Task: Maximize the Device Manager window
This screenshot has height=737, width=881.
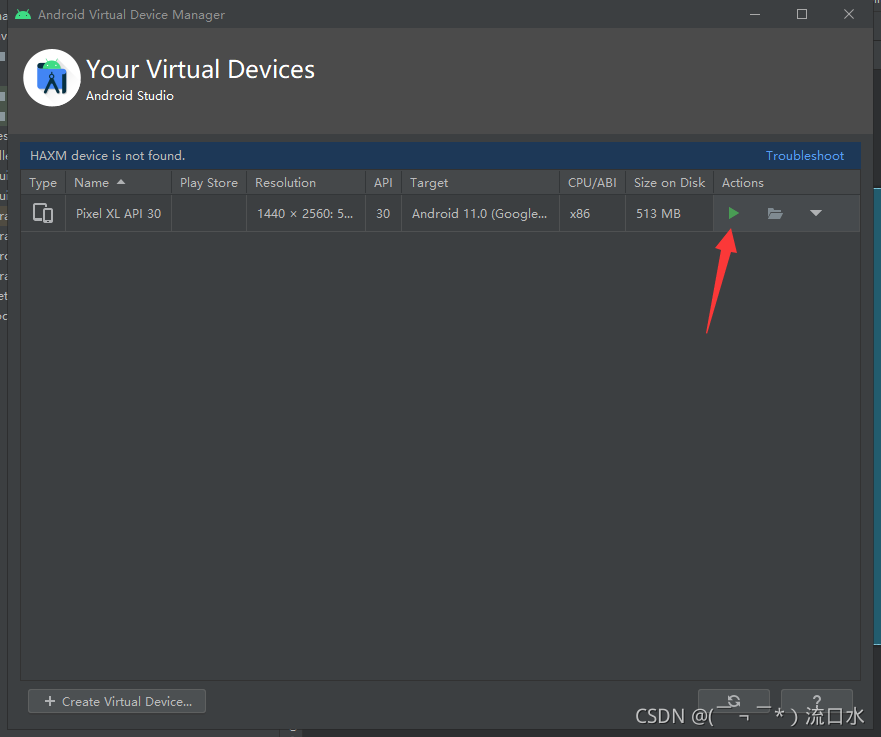Action: (x=802, y=14)
